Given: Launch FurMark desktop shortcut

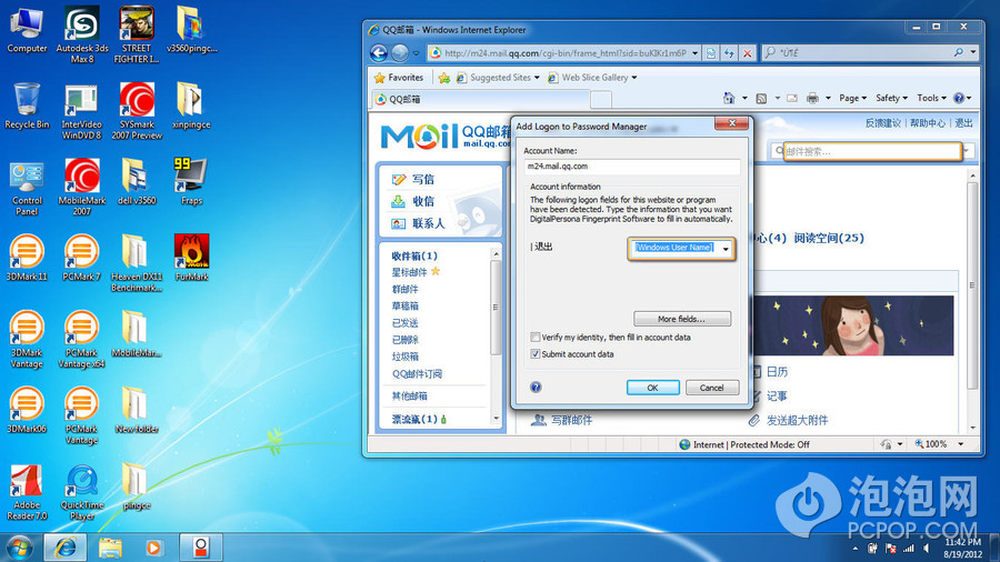Looking at the screenshot, I should pyautogui.click(x=191, y=258).
